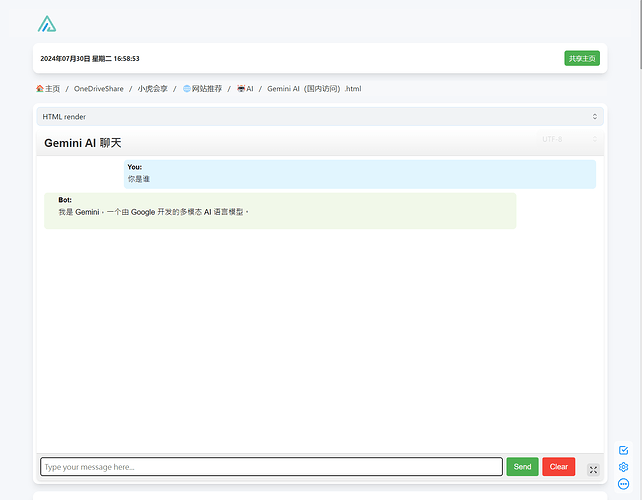Image resolution: width=642 pixels, height=500 pixels.
Task: Open the UTF-8 encoding dropdown
Action: [x=569, y=139]
